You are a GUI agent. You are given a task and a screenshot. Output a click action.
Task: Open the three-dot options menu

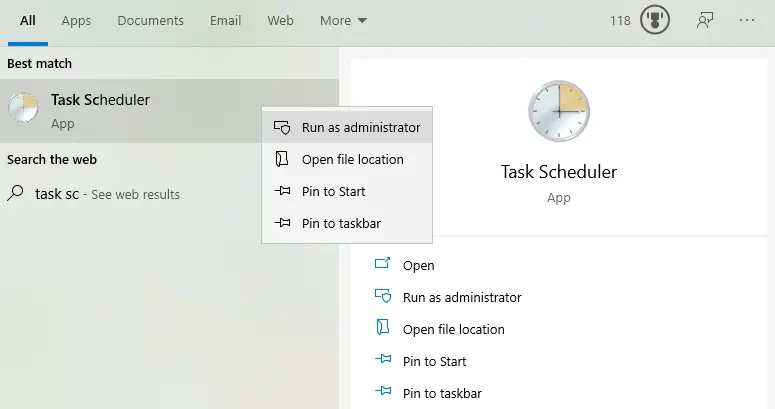[747, 21]
